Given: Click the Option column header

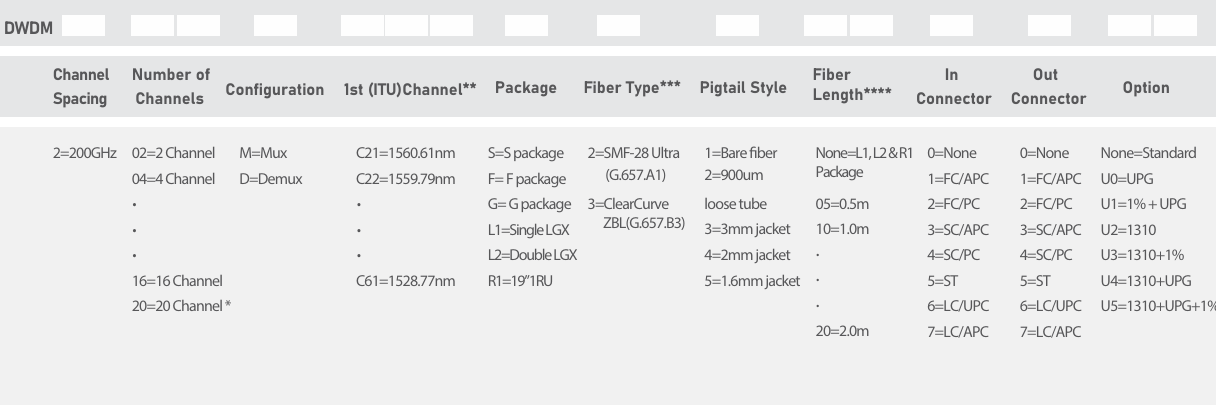Looking at the screenshot, I should click(x=1146, y=88).
